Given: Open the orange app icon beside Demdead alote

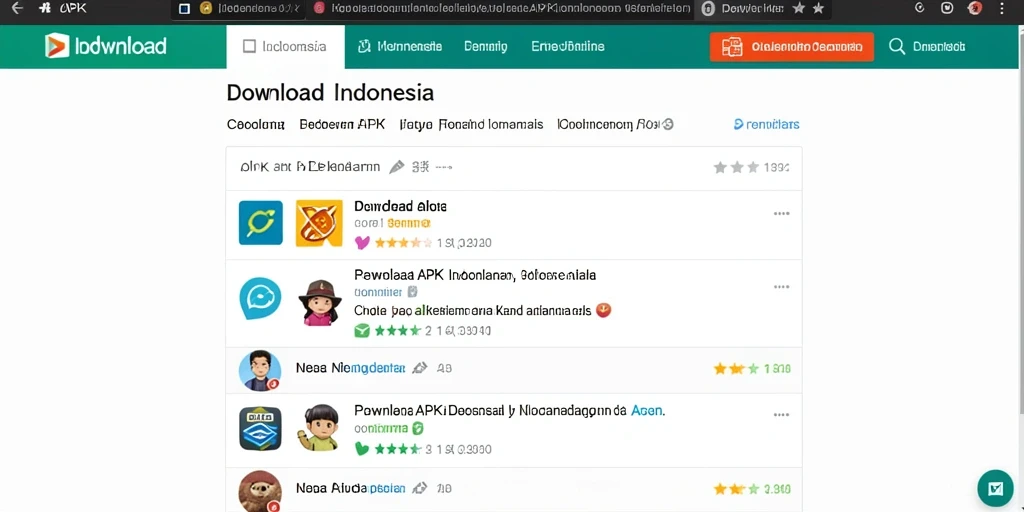Looking at the screenshot, I should click(x=319, y=223).
